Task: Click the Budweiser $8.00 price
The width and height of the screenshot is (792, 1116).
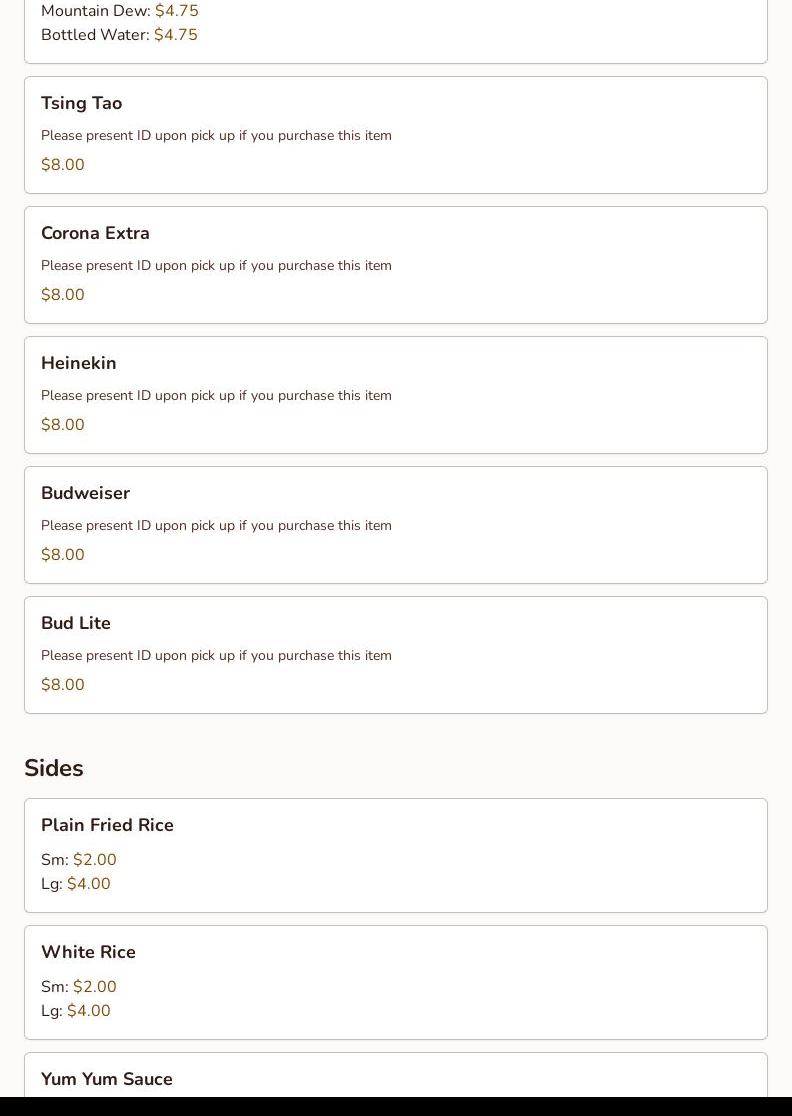Action: click(x=63, y=555)
